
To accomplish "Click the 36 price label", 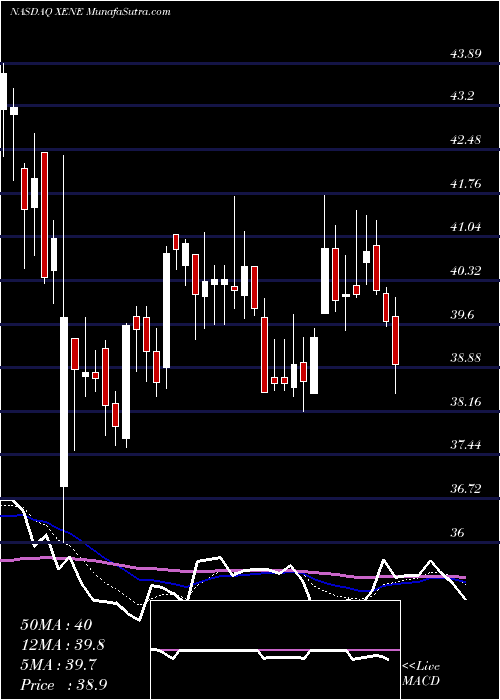I will click(x=458, y=532).
